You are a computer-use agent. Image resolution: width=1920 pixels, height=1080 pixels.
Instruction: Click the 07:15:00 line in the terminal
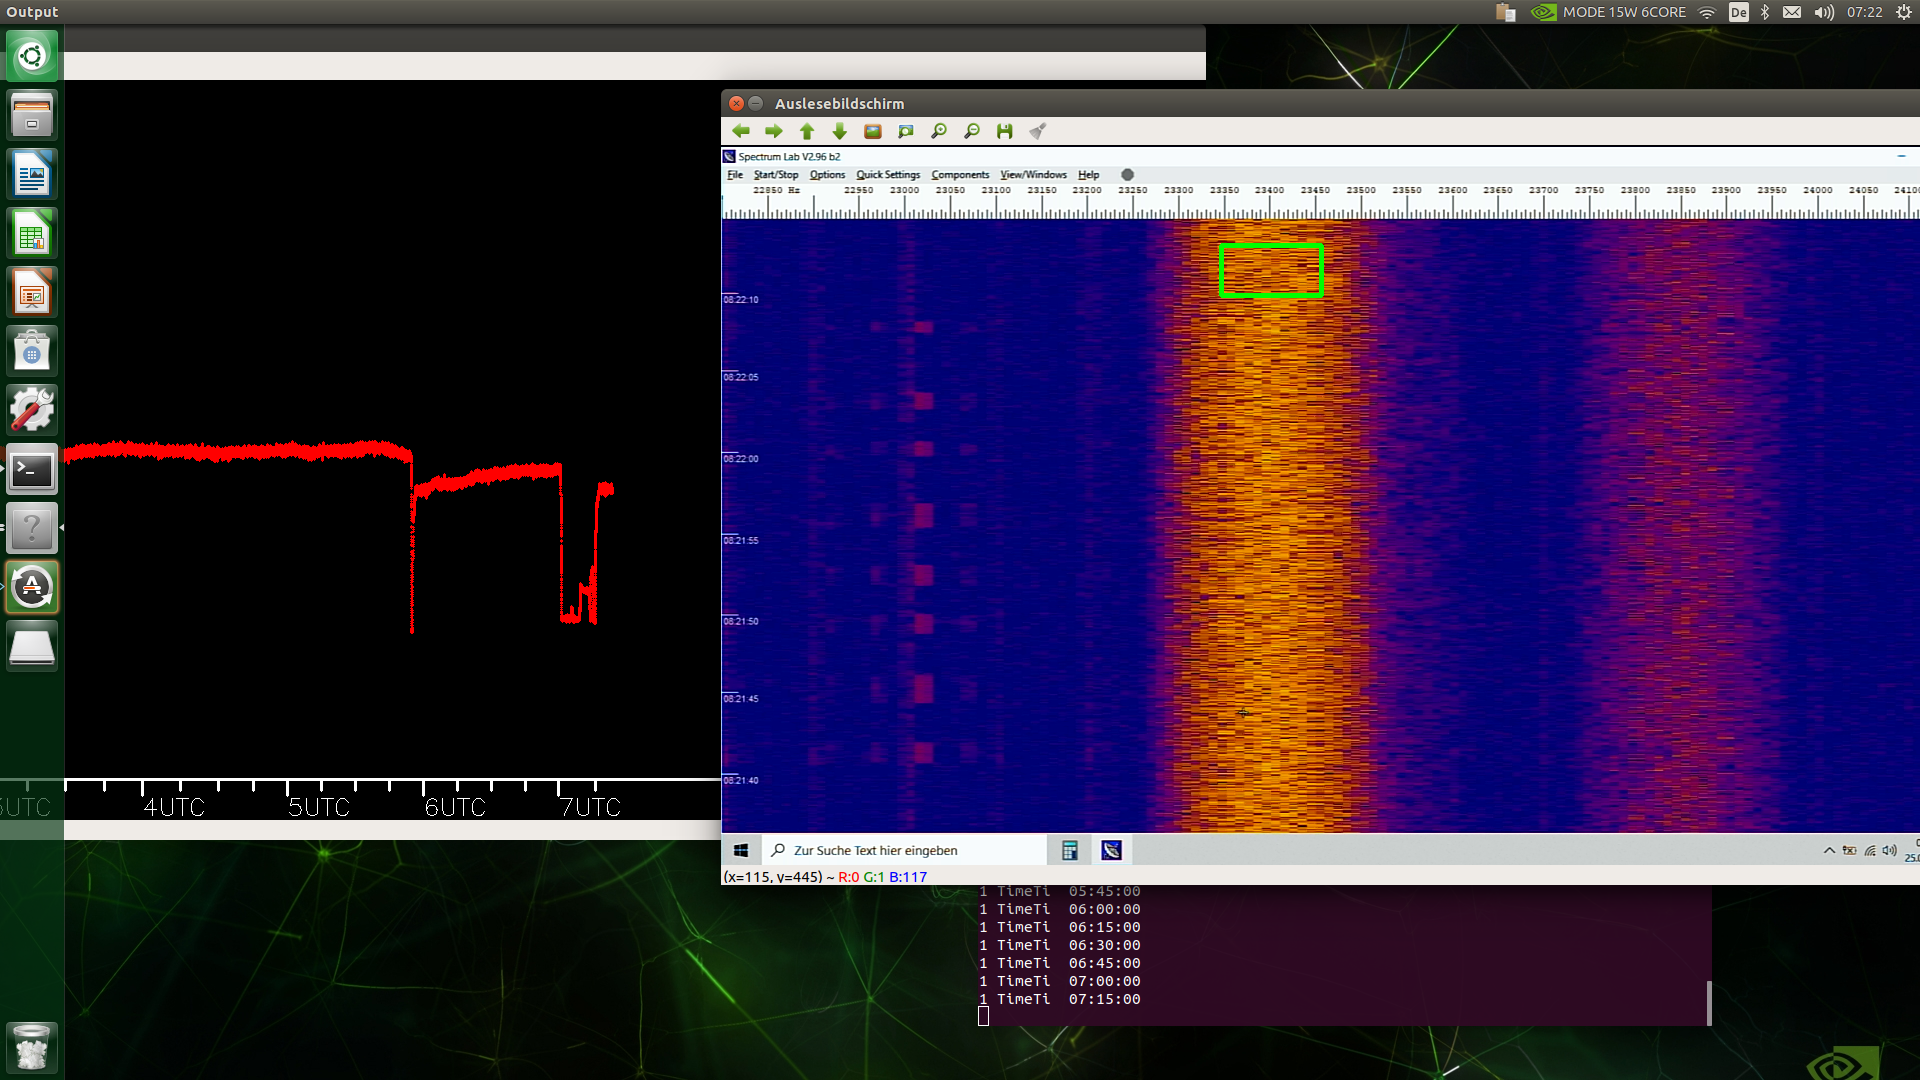pyautogui.click(x=1060, y=999)
